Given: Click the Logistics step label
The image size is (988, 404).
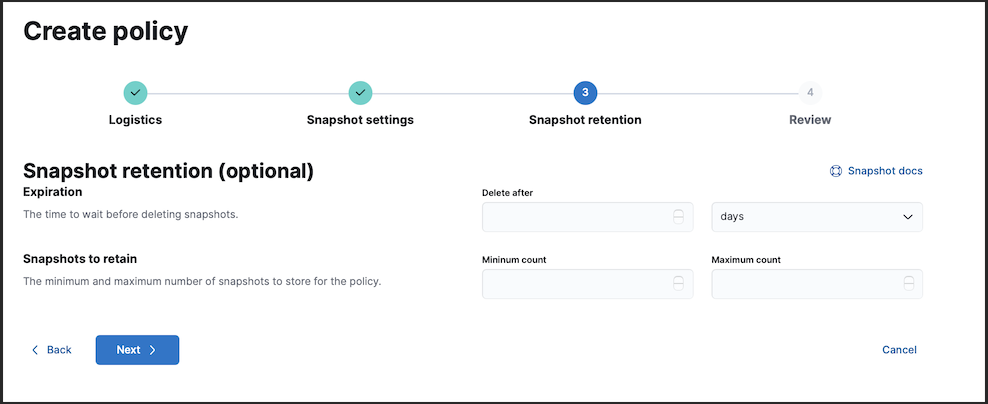Looking at the screenshot, I should click(x=135, y=120).
